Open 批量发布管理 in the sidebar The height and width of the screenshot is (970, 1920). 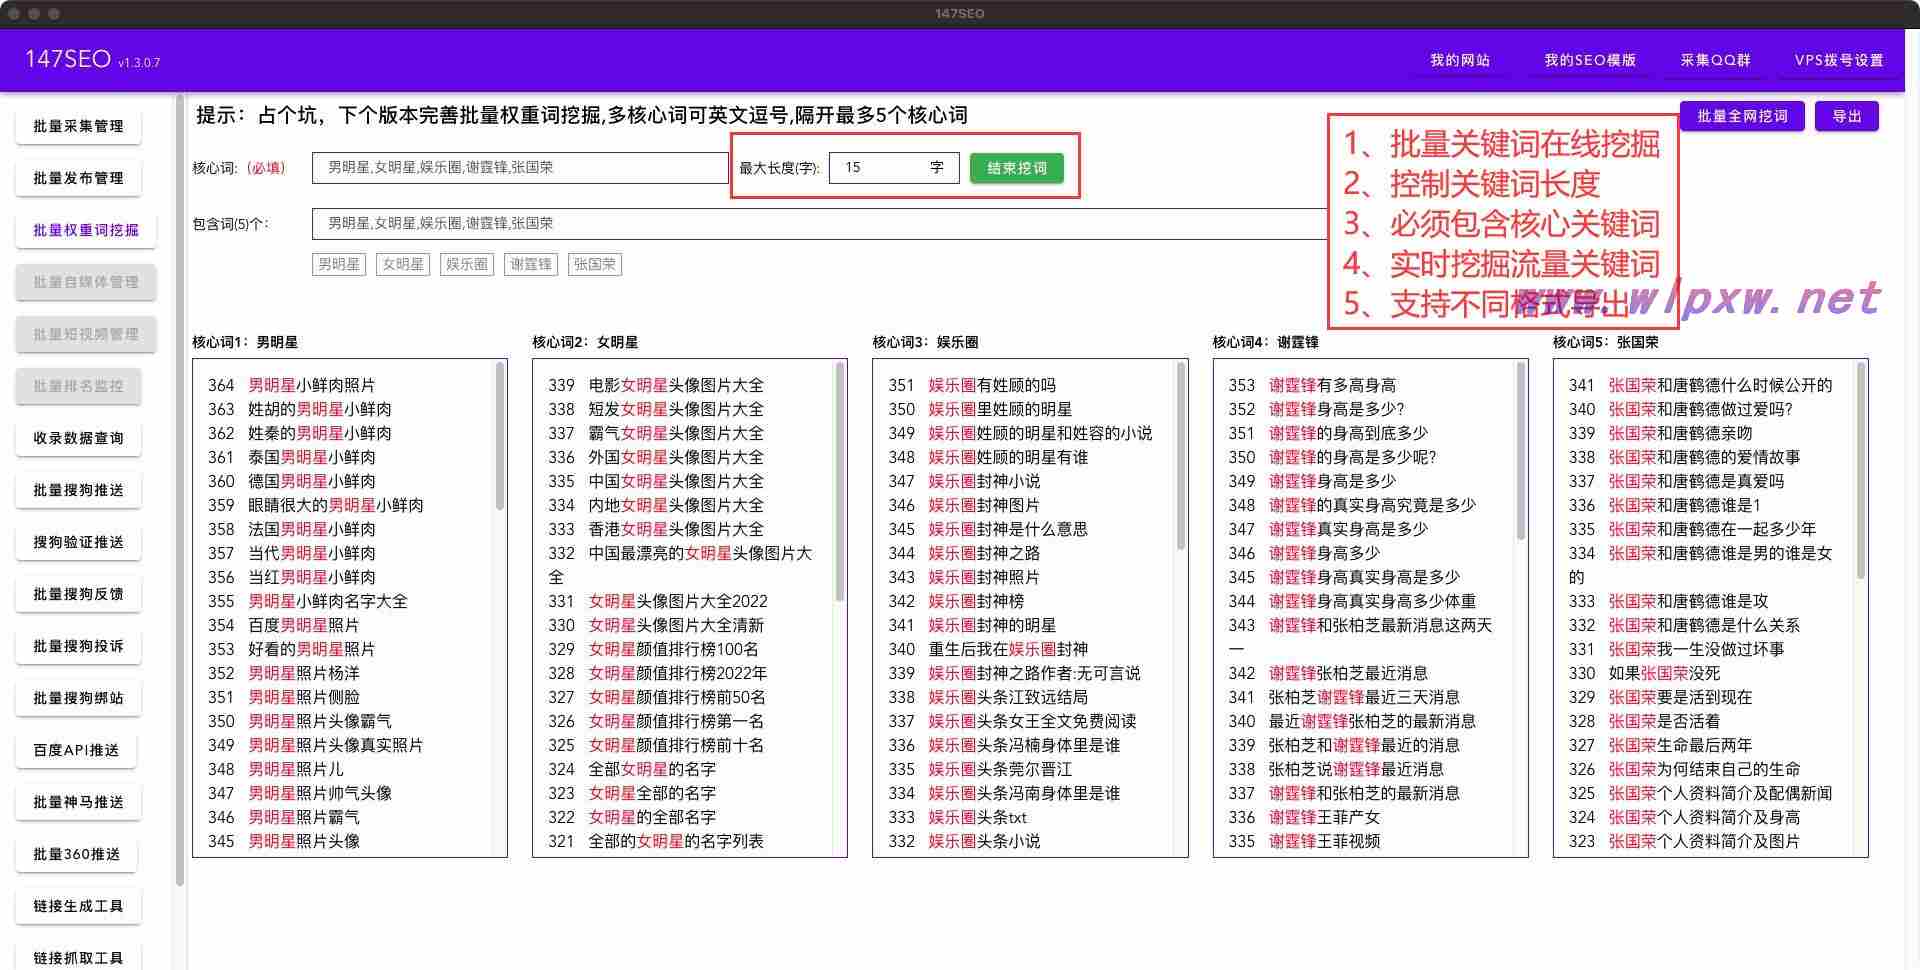click(78, 178)
